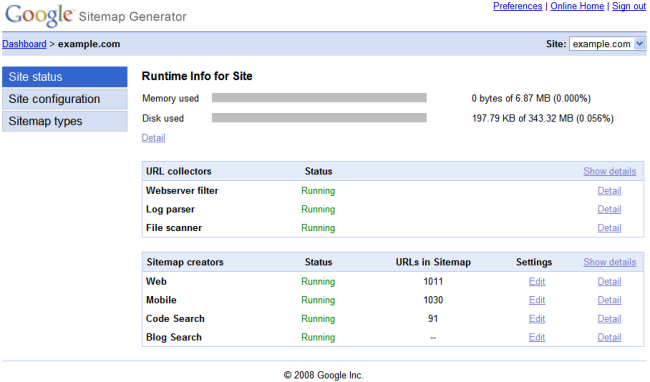Open Detail for File scanner
This screenshot has height=382, width=650.
point(609,228)
